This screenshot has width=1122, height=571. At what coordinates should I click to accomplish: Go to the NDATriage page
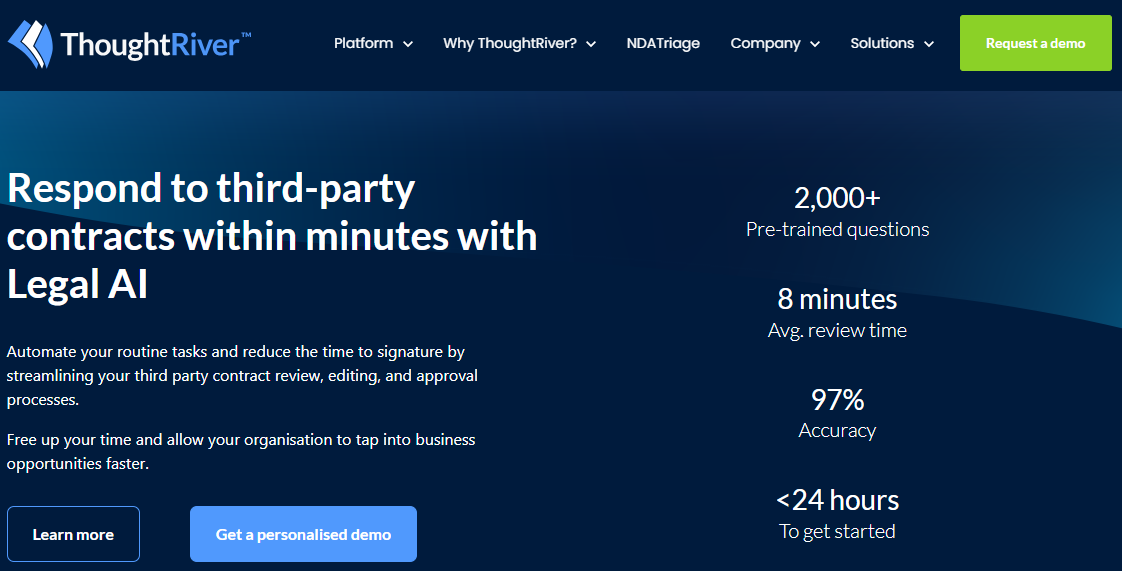[x=663, y=44]
